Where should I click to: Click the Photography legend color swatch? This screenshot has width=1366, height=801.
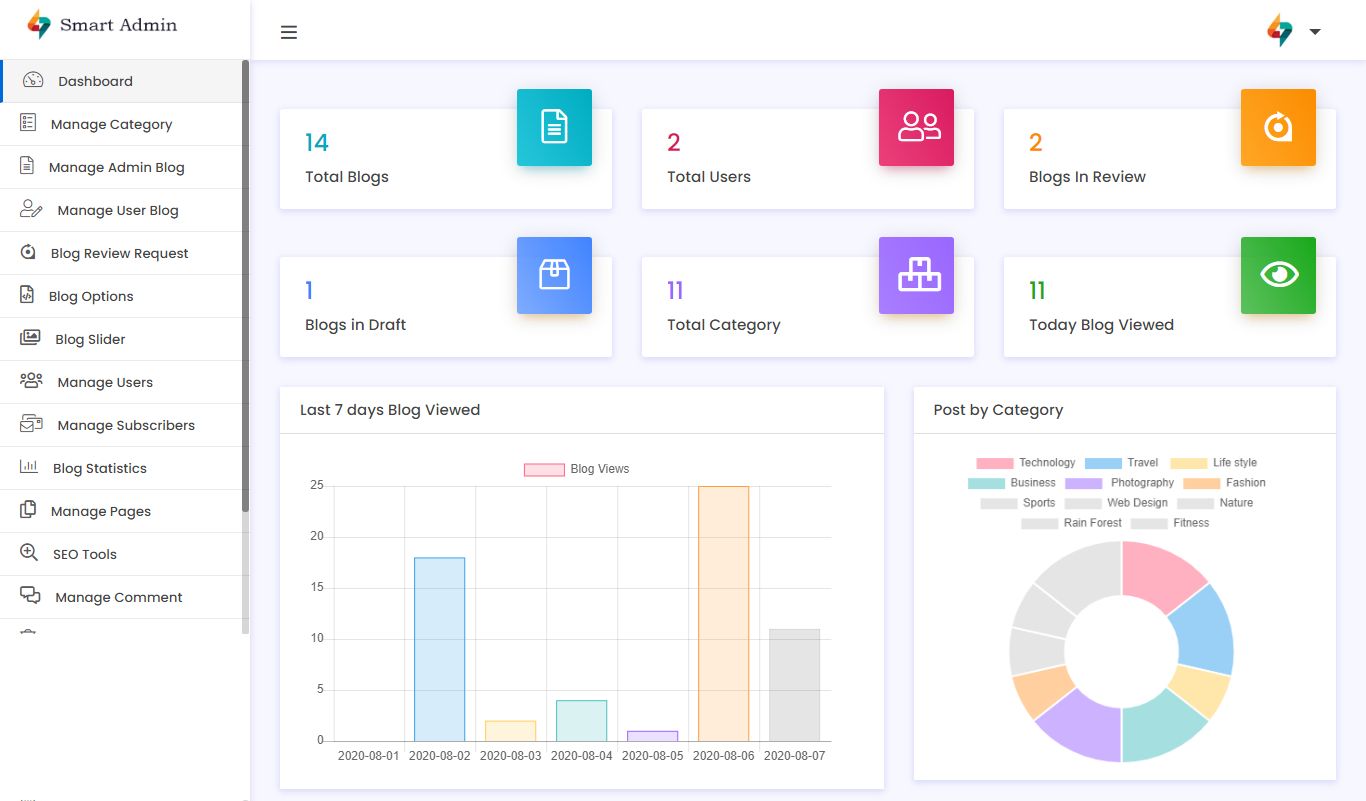tap(1084, 483)
